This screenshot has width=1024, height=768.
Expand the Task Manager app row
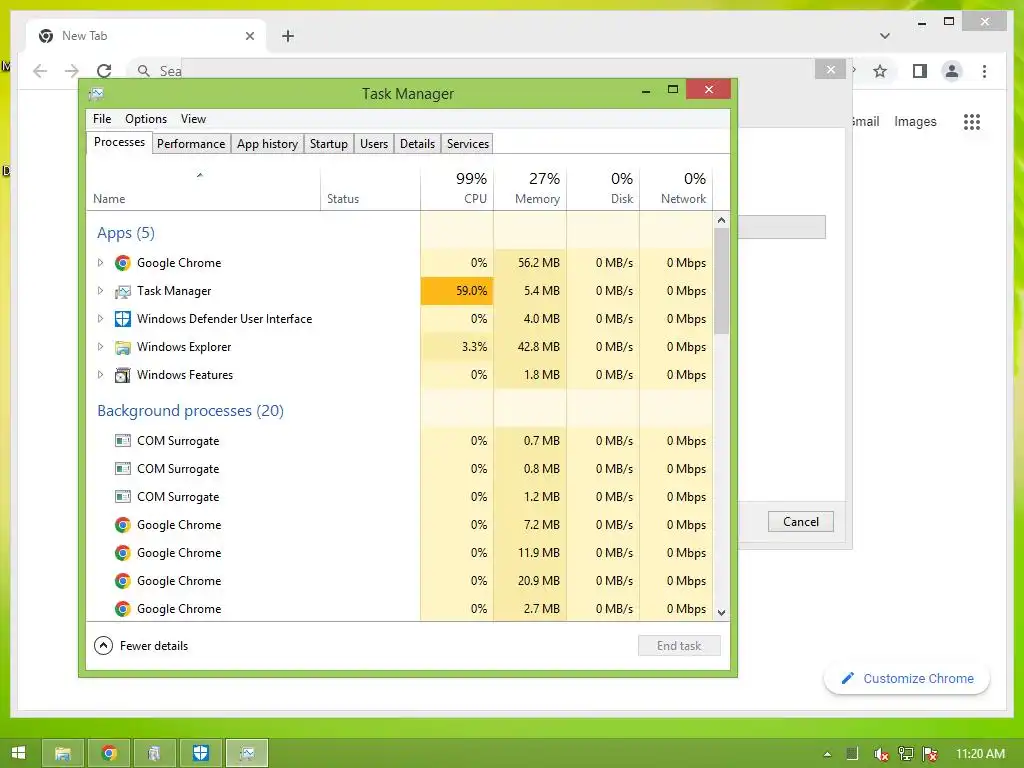pyautogui.click(x=100, y=291)
